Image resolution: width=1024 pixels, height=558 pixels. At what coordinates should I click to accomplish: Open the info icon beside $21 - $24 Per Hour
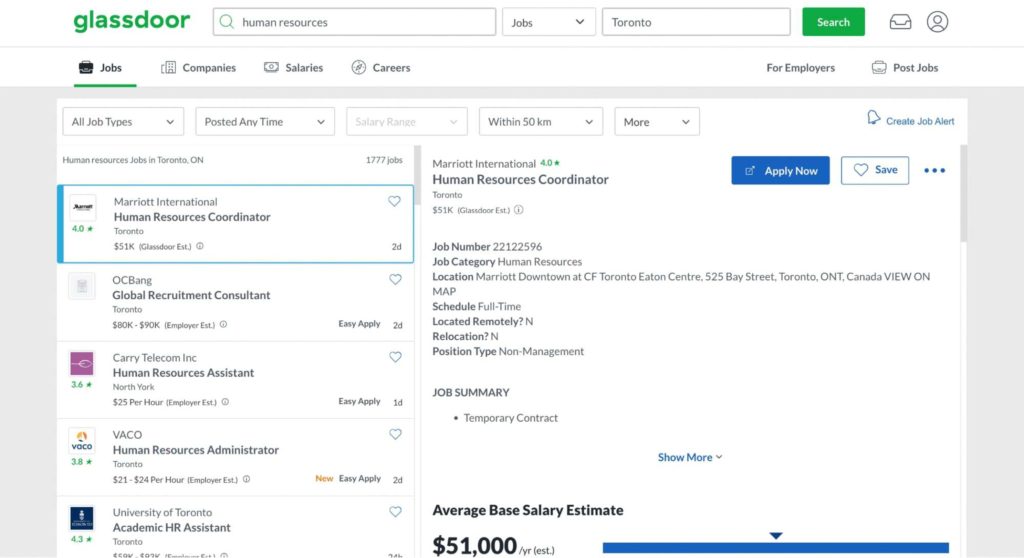246,479
